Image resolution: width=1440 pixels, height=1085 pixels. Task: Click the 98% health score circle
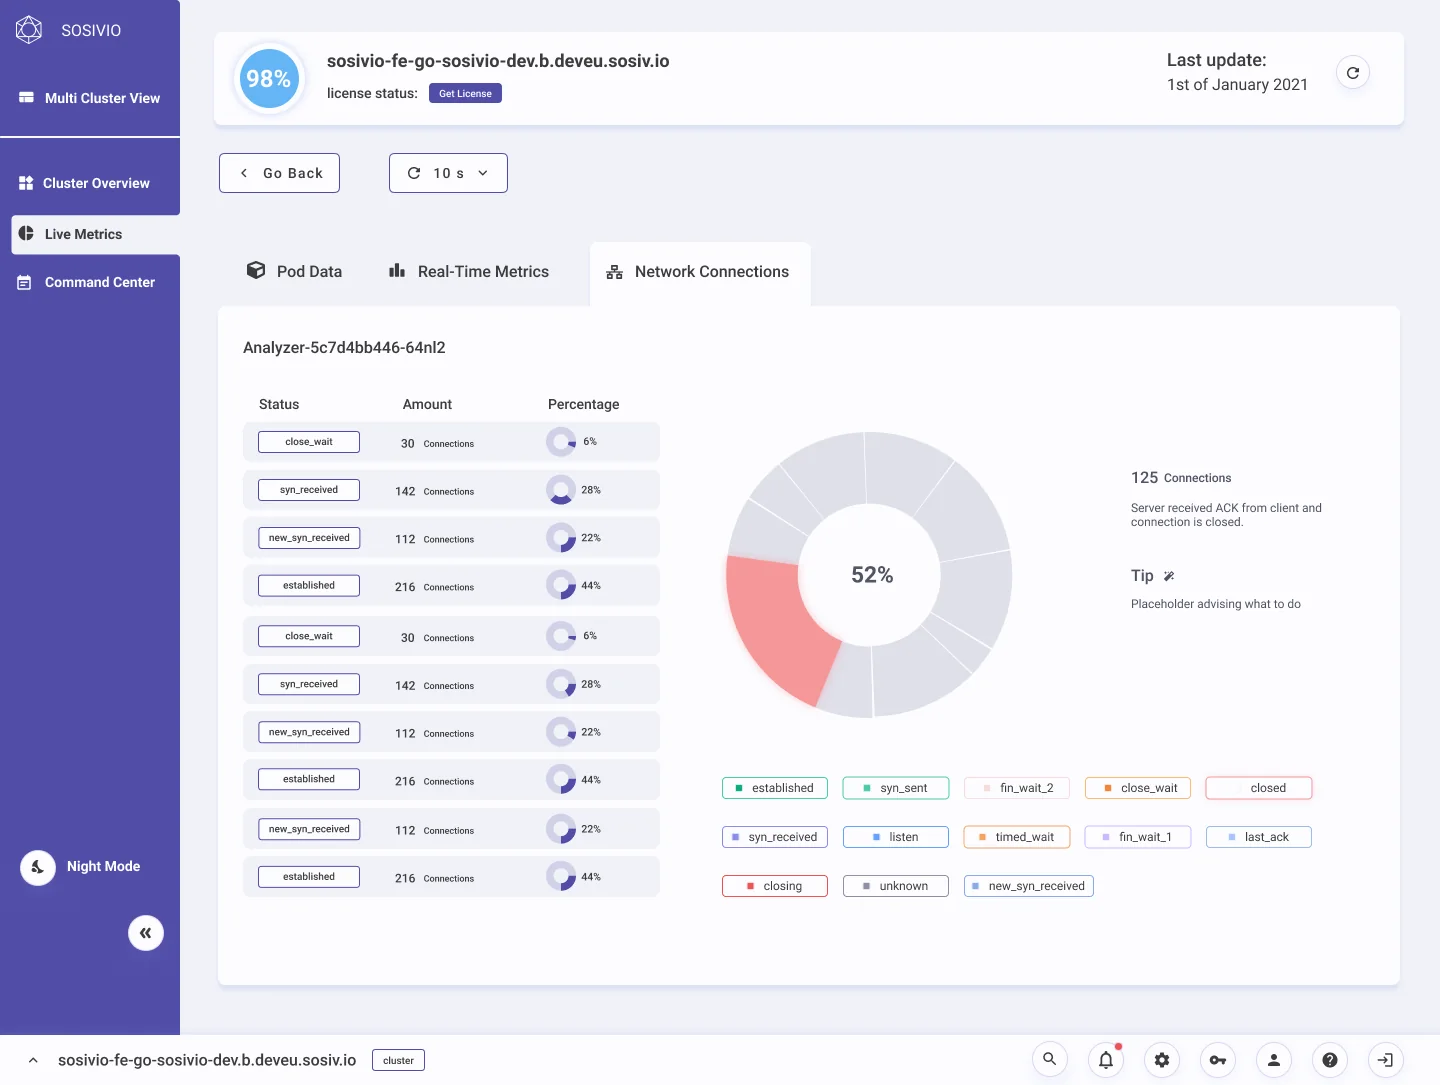coord(269,79)
